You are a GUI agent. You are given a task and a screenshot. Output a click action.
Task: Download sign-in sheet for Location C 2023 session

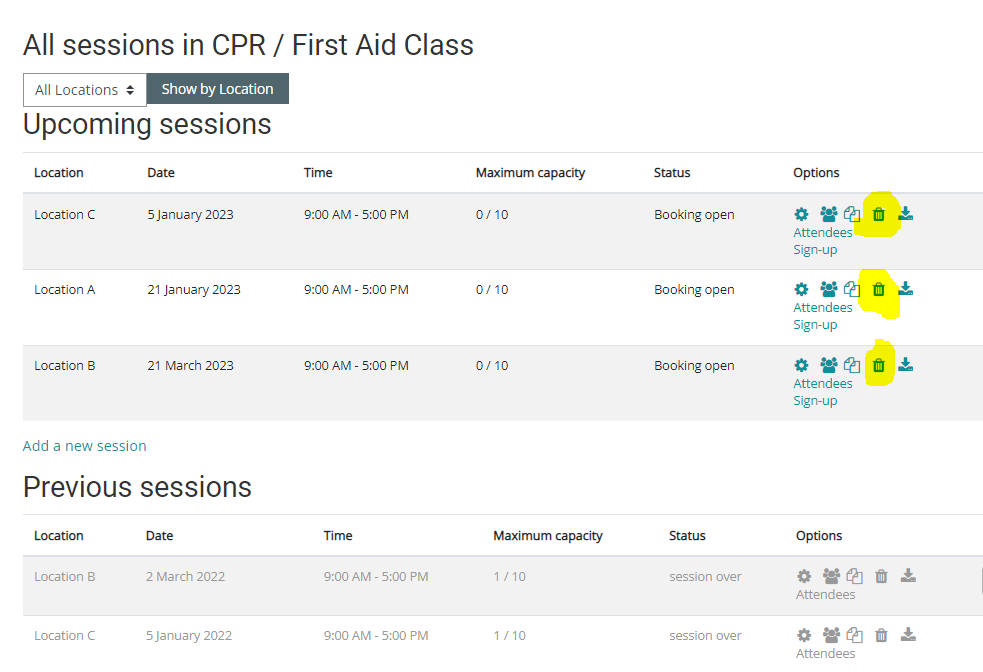(905, 214)
